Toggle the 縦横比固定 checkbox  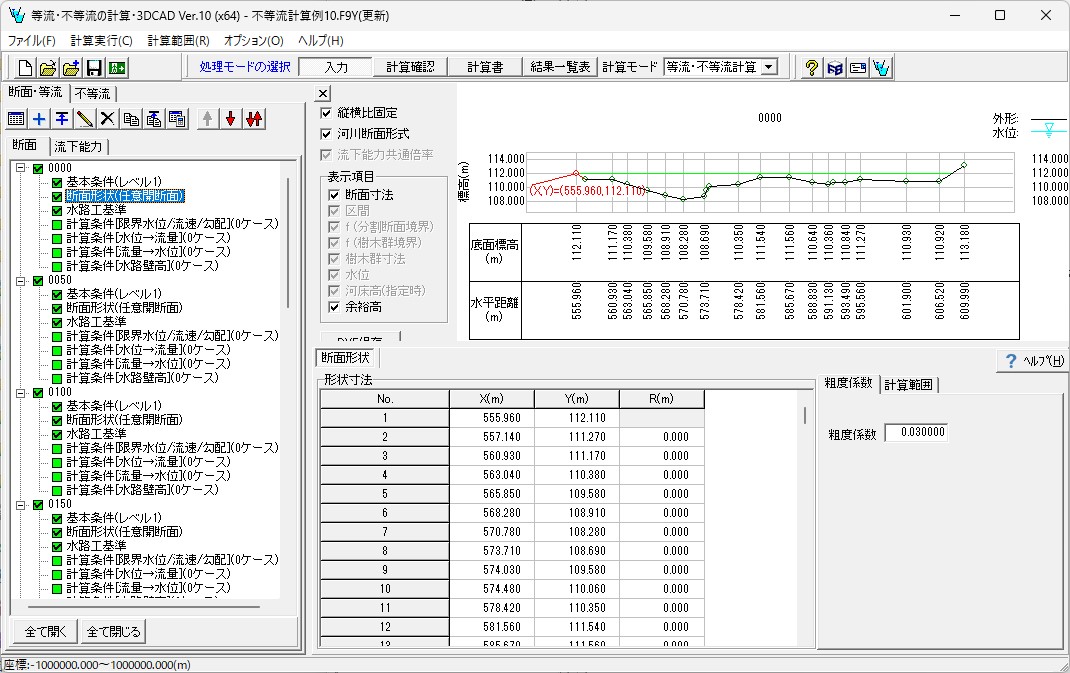(327, 113)
